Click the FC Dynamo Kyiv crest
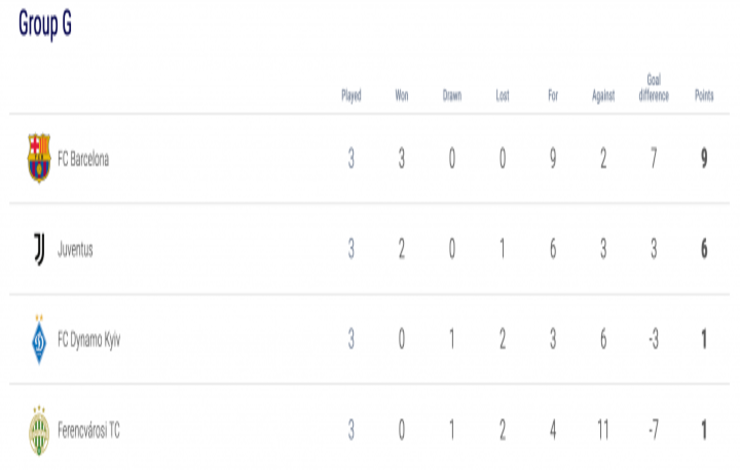This screenshot has width=740, height=470. pyautogui.click(x=38, y=340)
